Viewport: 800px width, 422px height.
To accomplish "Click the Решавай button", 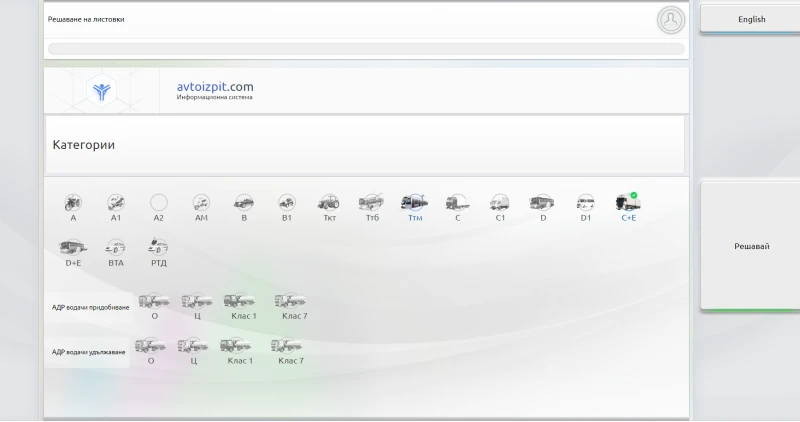I will pos(751,245).
